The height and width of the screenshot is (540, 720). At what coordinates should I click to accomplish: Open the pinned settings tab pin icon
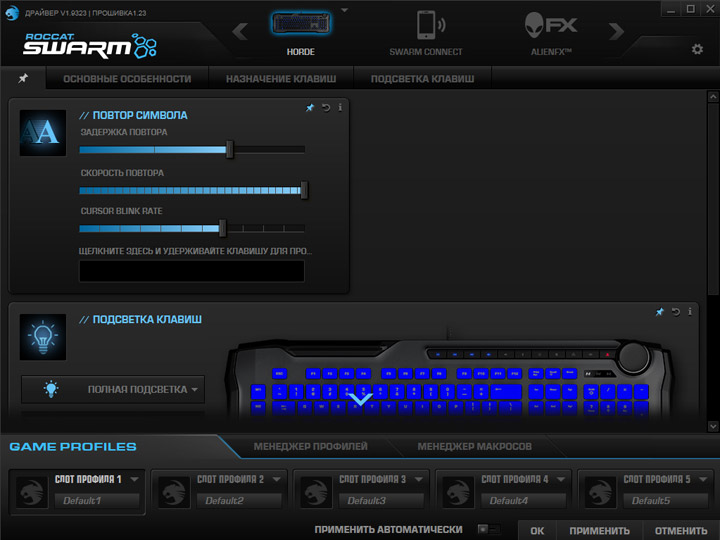(23, 78)
